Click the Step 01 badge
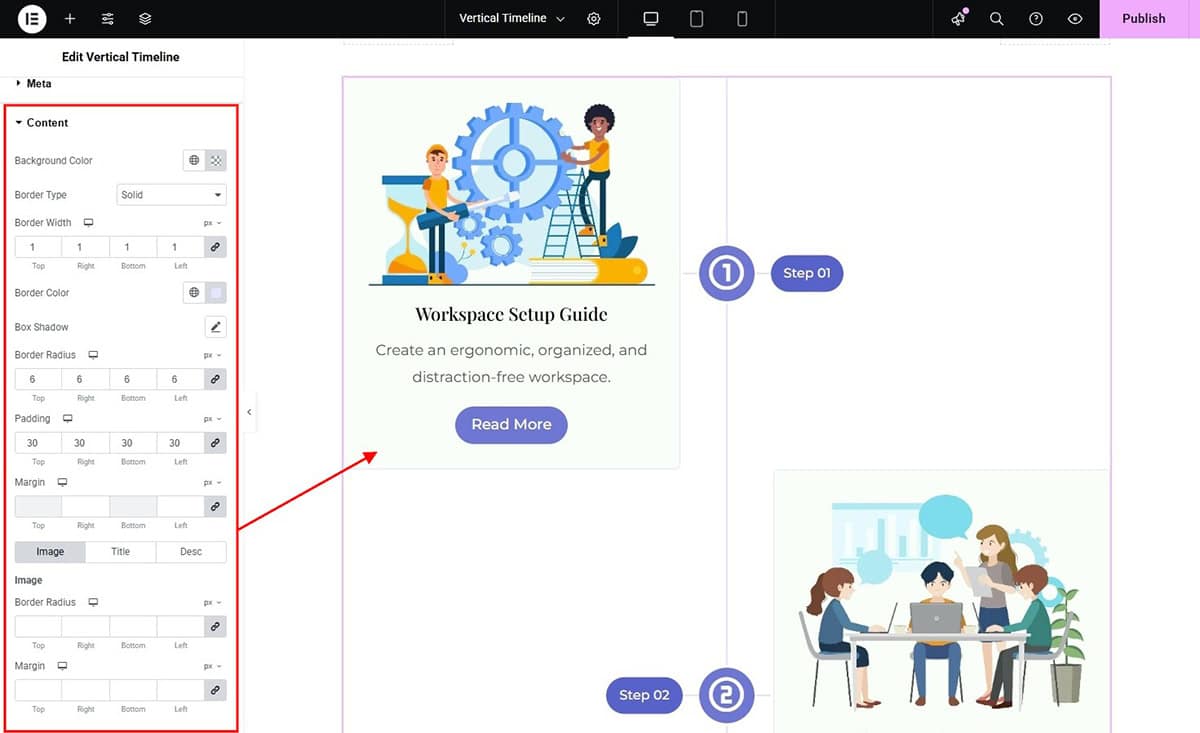Viewport: 1200px width, 733px height. [x=807, y=273]
